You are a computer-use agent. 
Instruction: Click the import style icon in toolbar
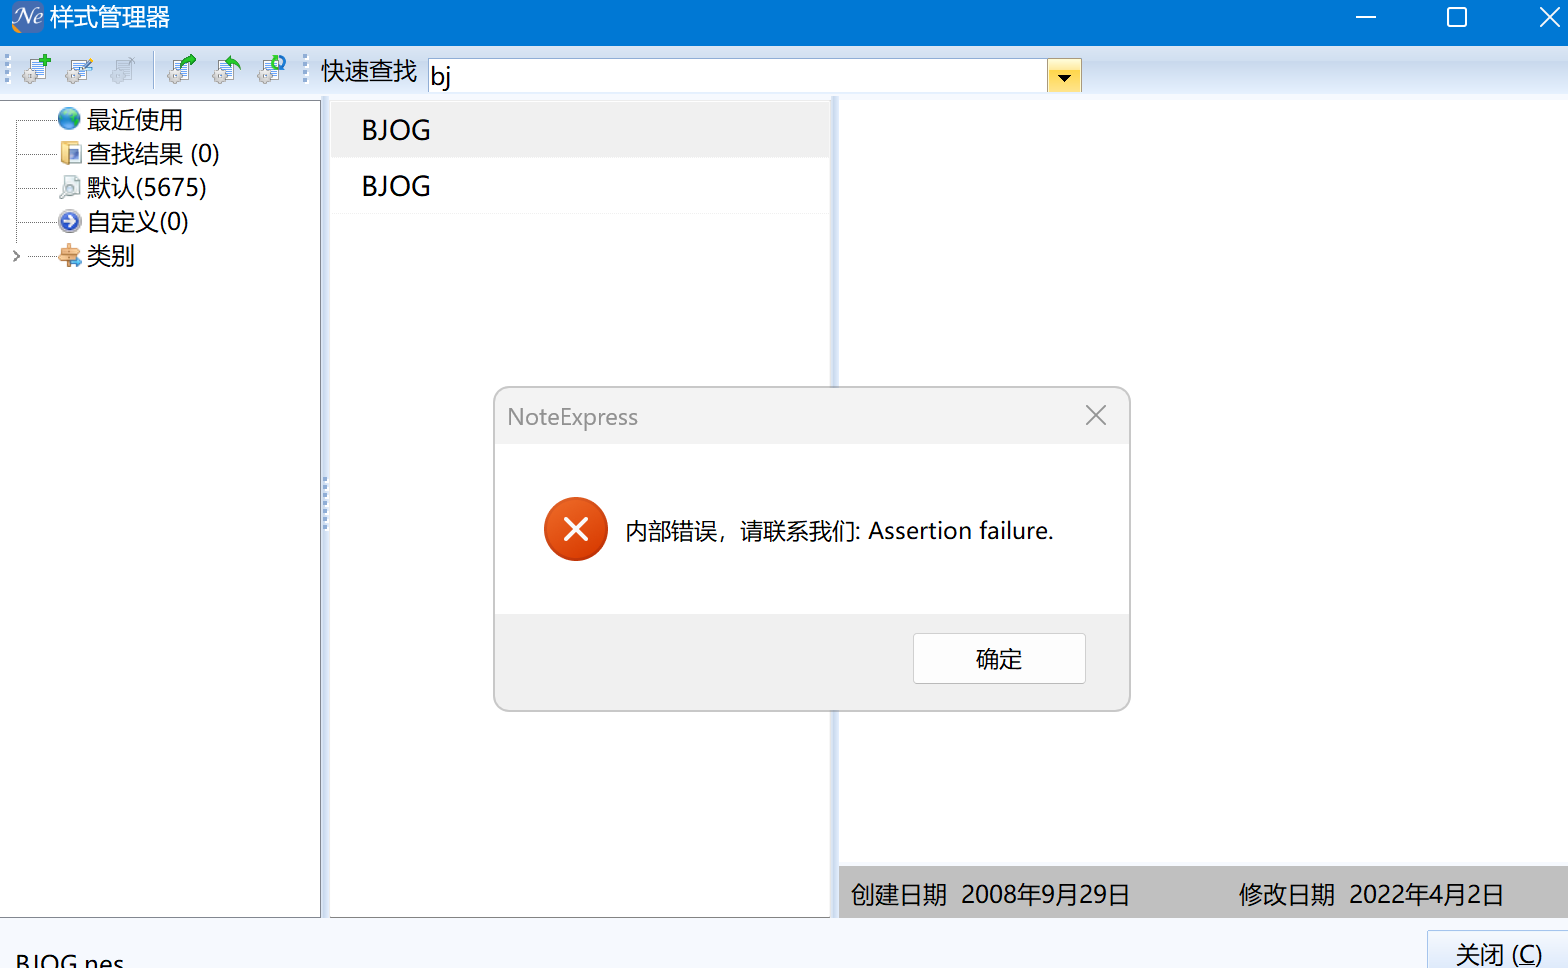[x=227, y=70]
